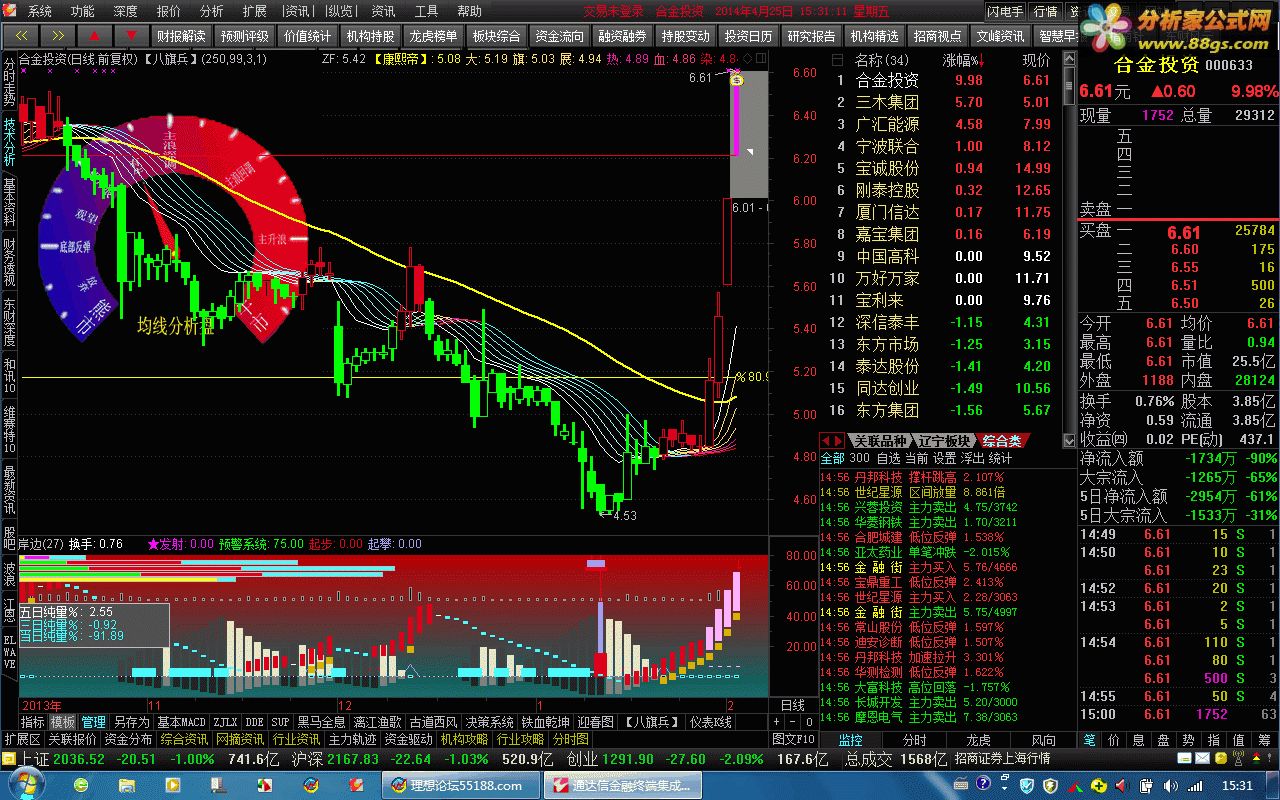
Task: Click the yellow icon left of 上证 index
Action: coord(9,760)
